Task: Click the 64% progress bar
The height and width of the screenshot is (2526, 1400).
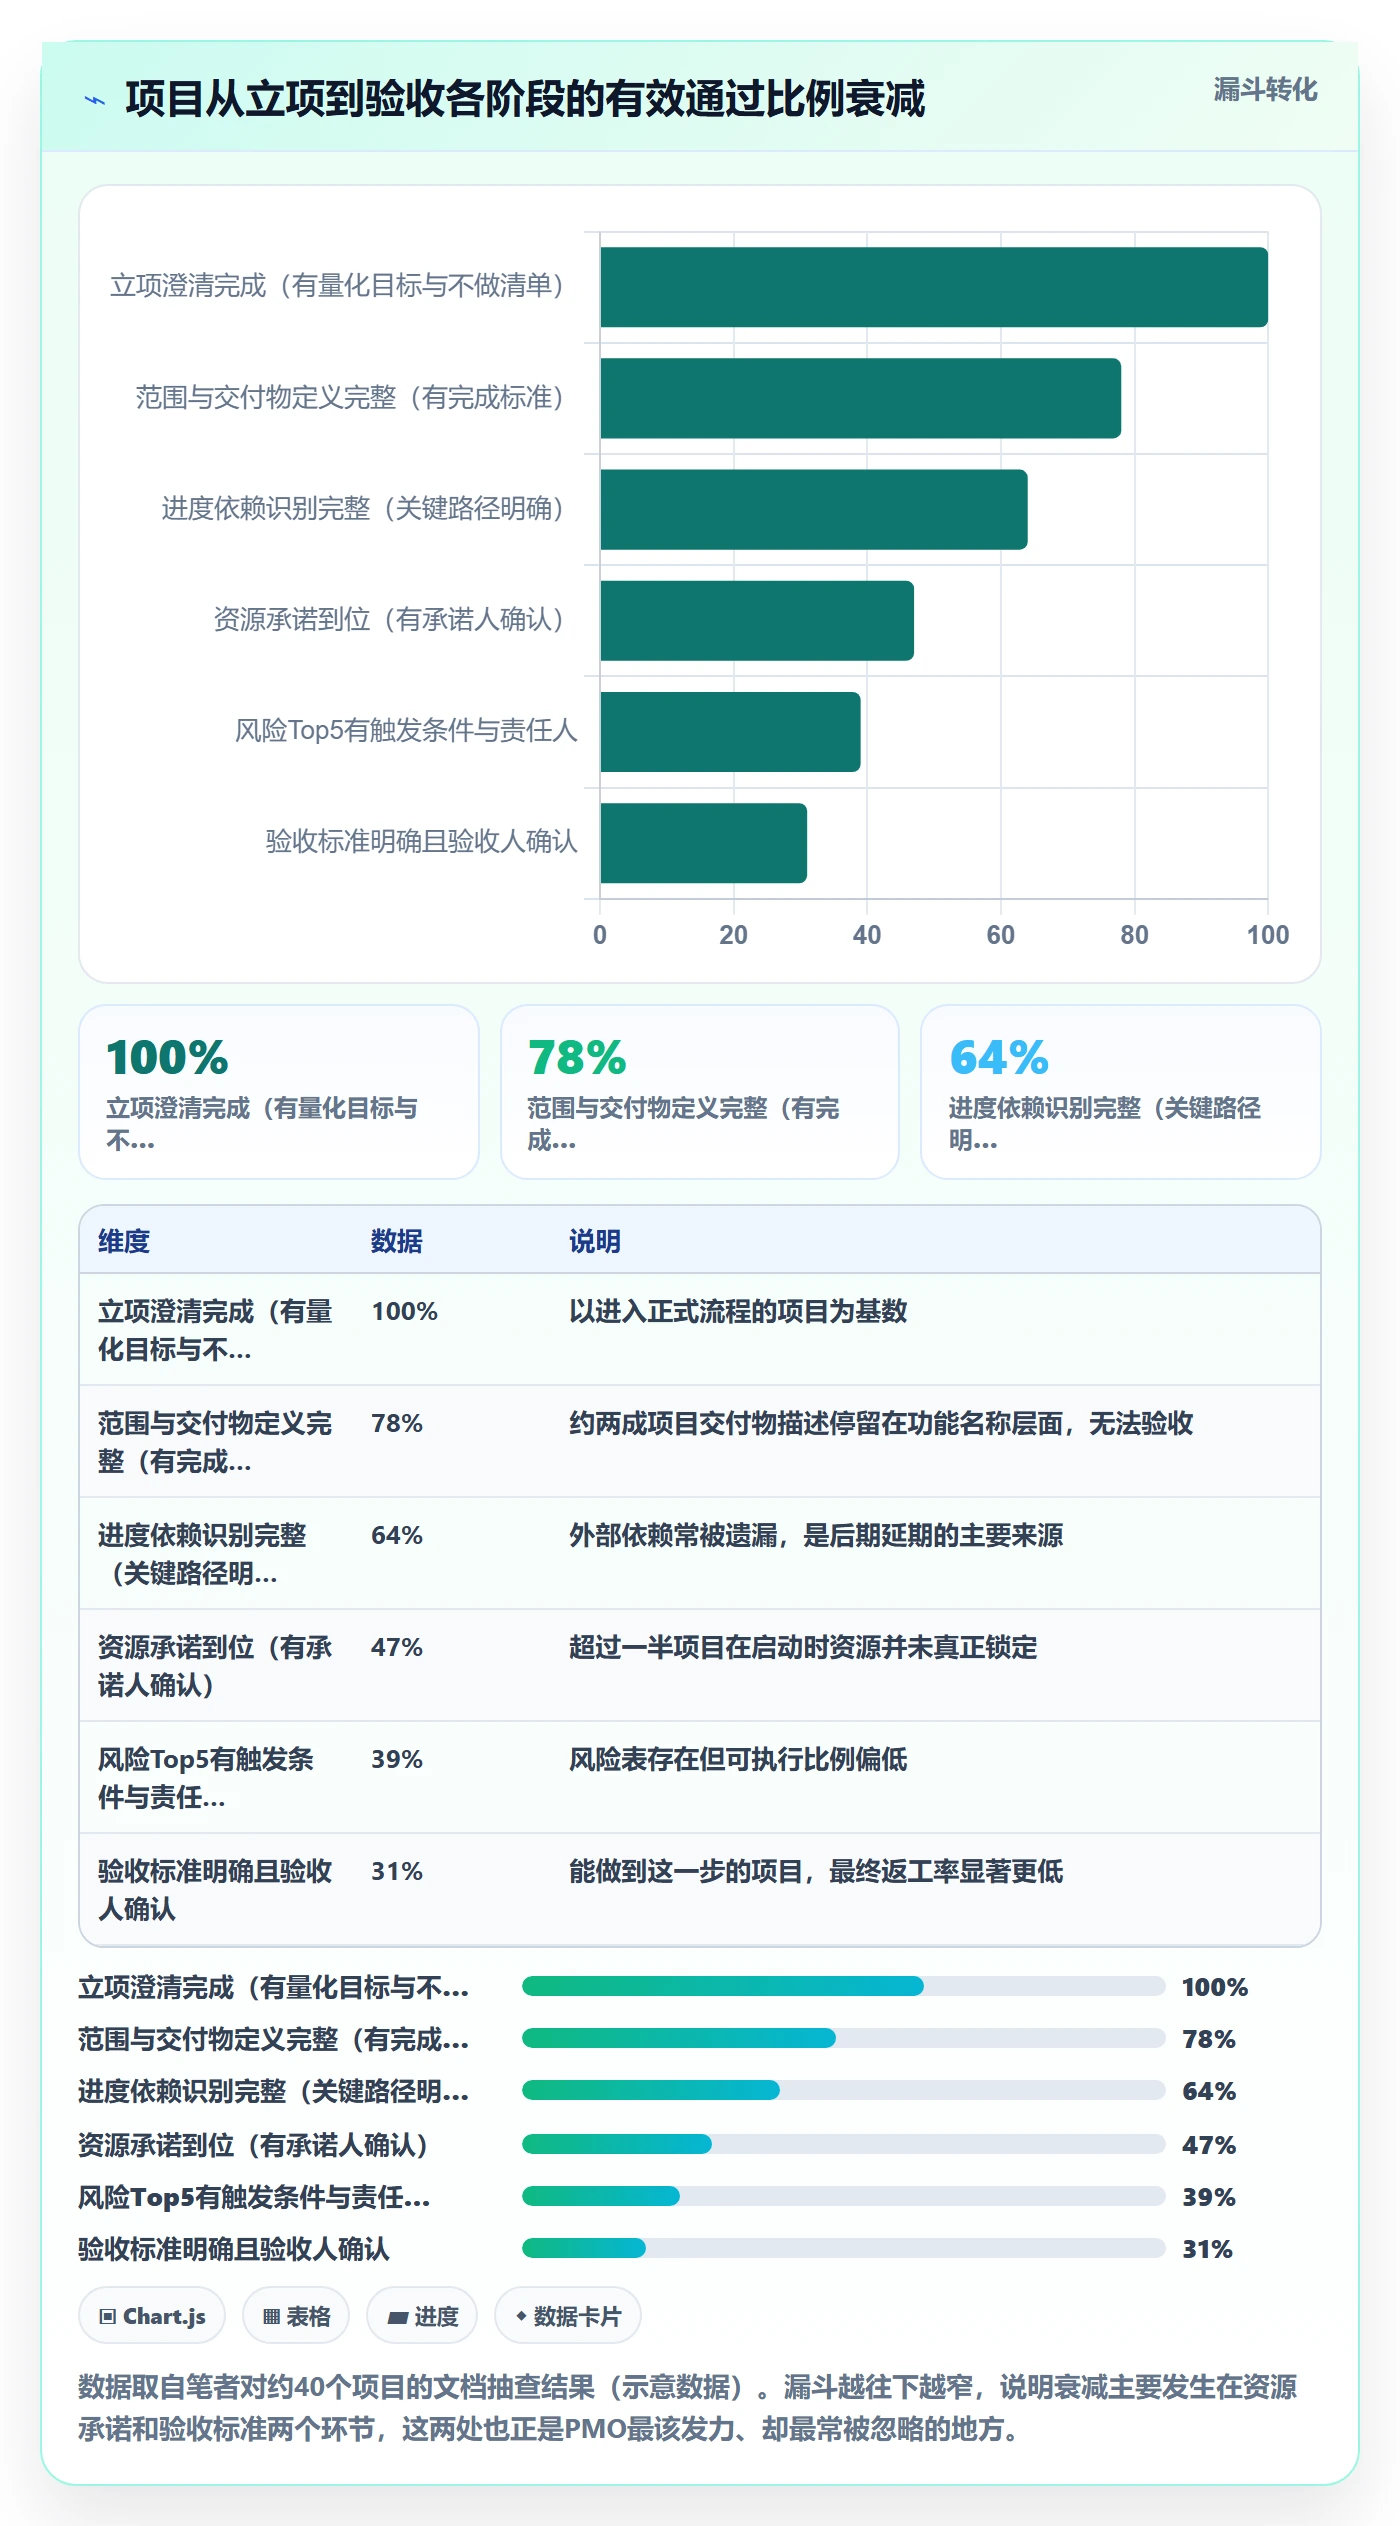Action: pos(844,2090)
